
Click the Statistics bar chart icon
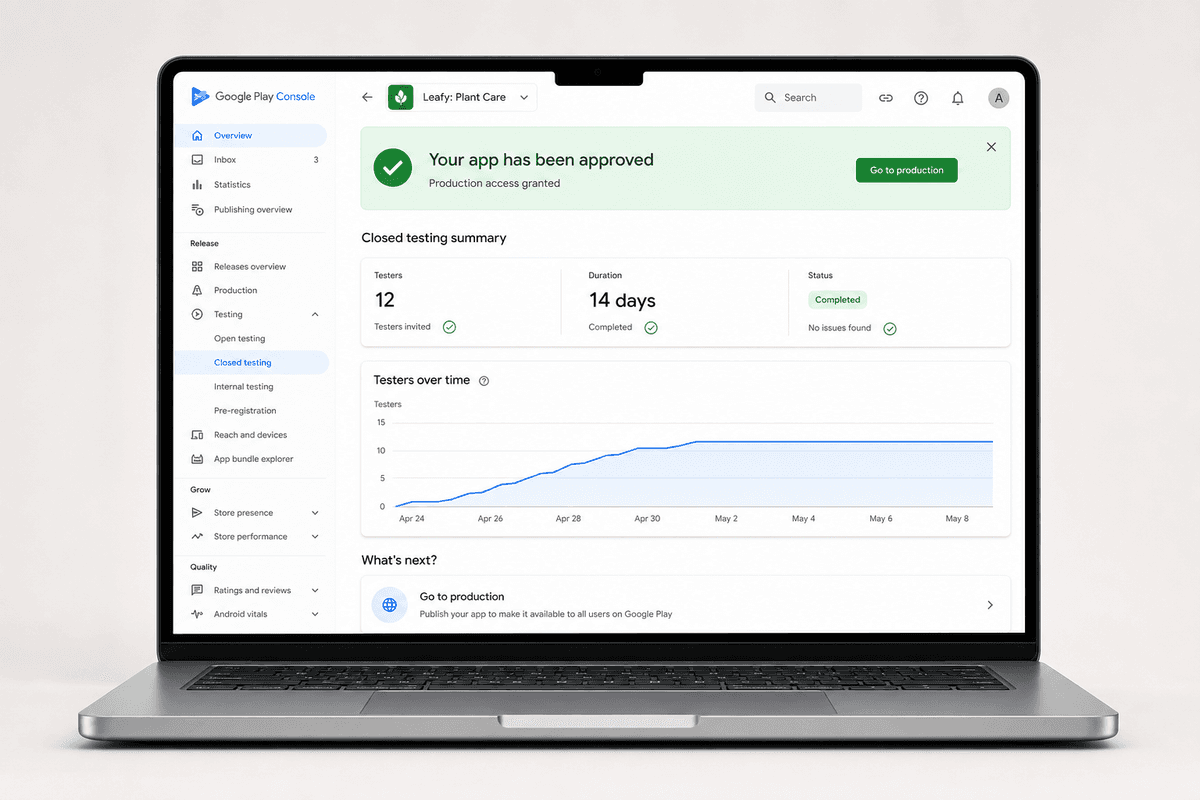click(x=197, y=185)
